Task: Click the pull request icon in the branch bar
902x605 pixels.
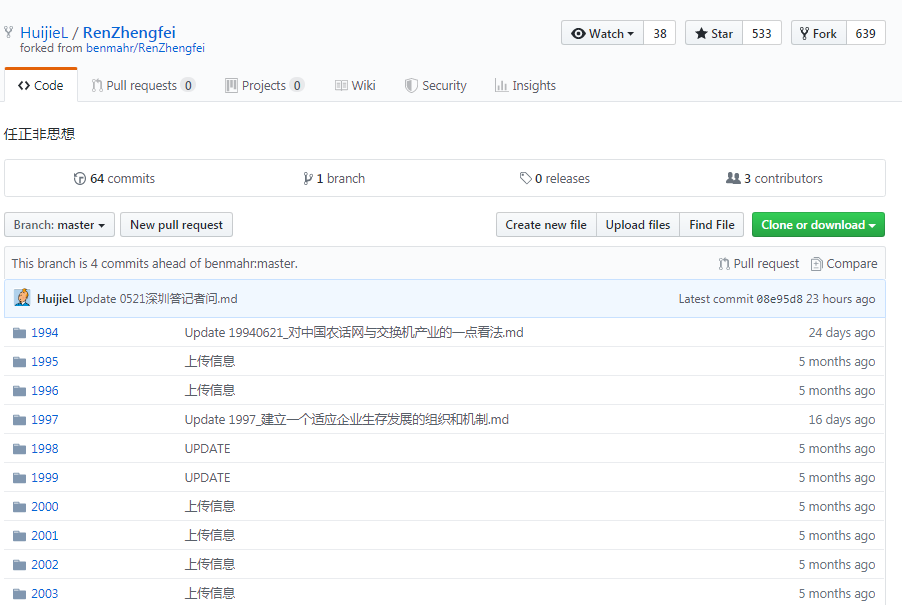Action: (x=724, y=264)
